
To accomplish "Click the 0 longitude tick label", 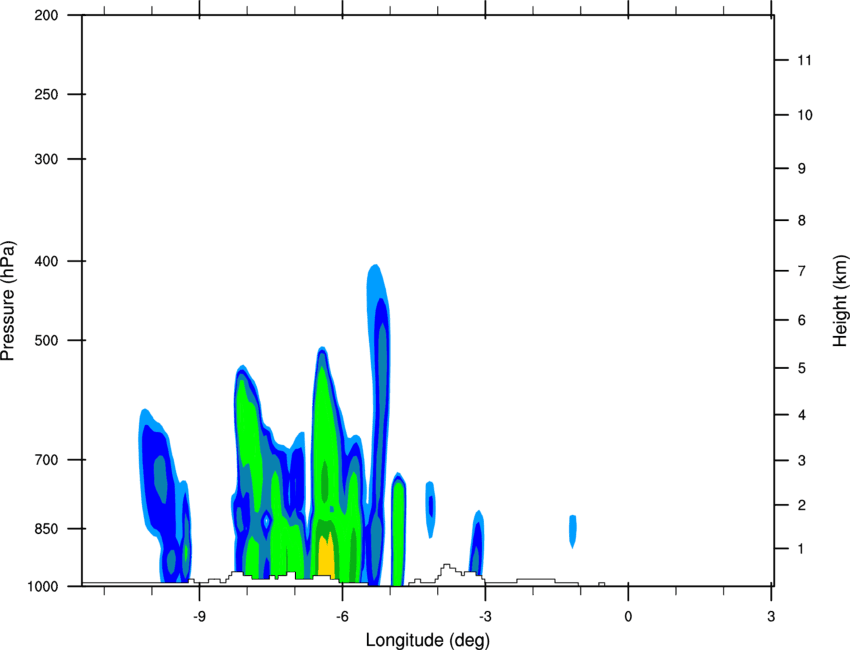I will click(x=628, y=616).
